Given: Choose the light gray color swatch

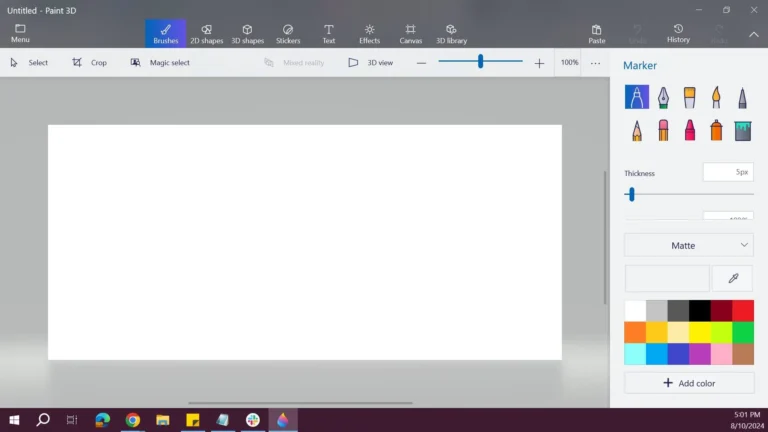Looking at the screenshot, I should [656, 311].
